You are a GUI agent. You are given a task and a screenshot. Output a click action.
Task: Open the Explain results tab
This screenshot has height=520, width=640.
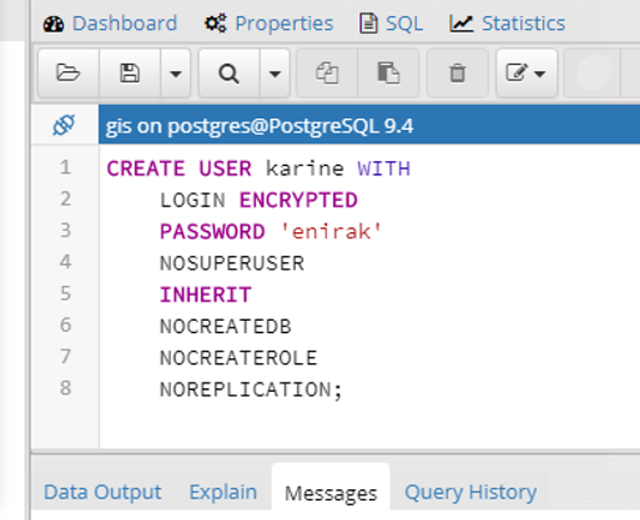click(223, 492)
